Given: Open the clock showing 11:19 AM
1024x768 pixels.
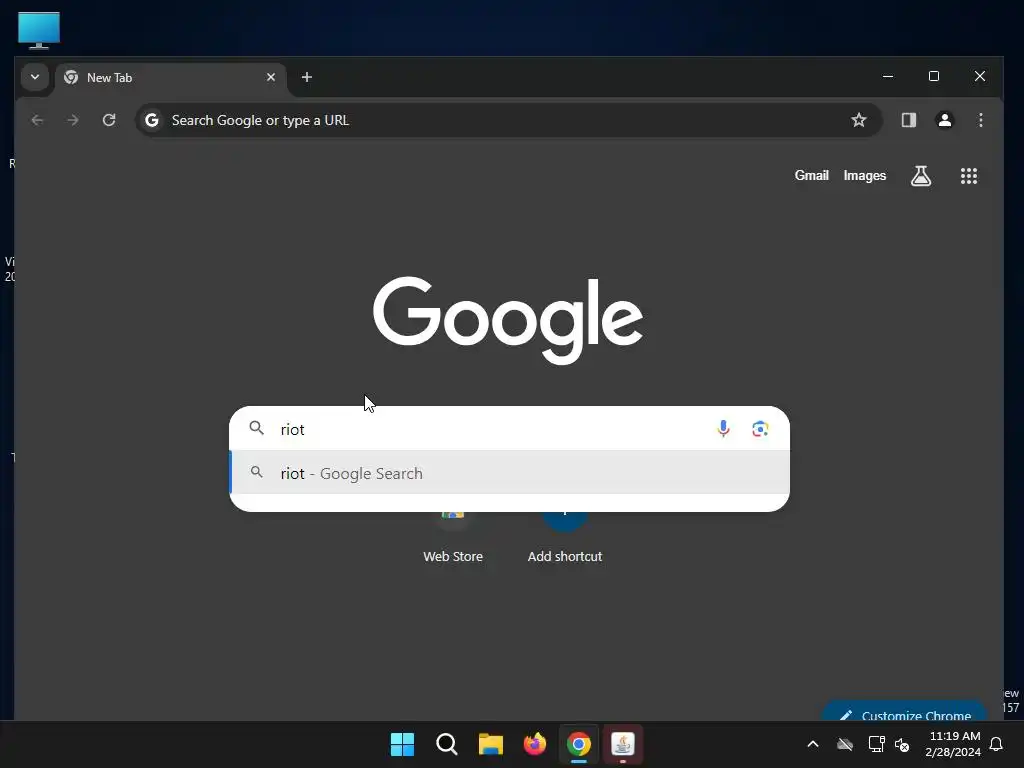Looking at the screenshot, I should pyautogui.click(x=953, y=744).
